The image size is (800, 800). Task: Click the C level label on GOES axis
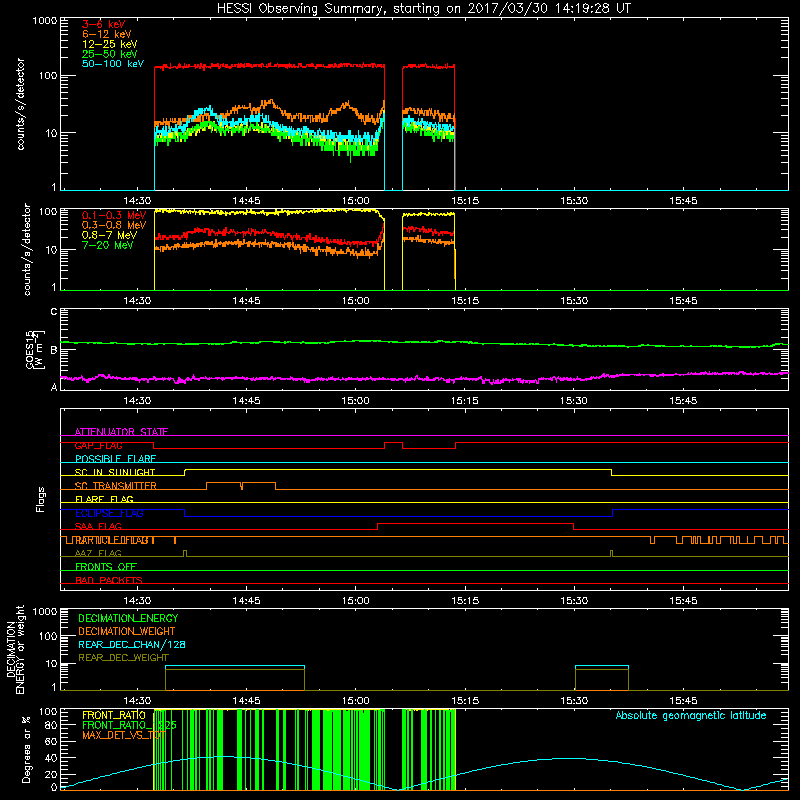[x=54, y=312]
